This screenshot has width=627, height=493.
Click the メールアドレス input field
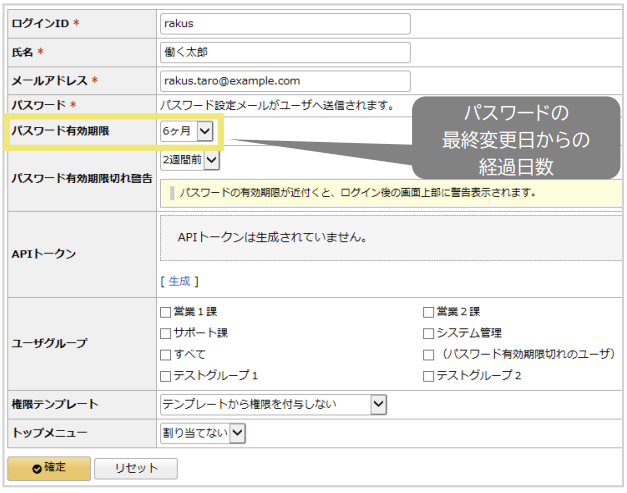[x=285, y=81]
